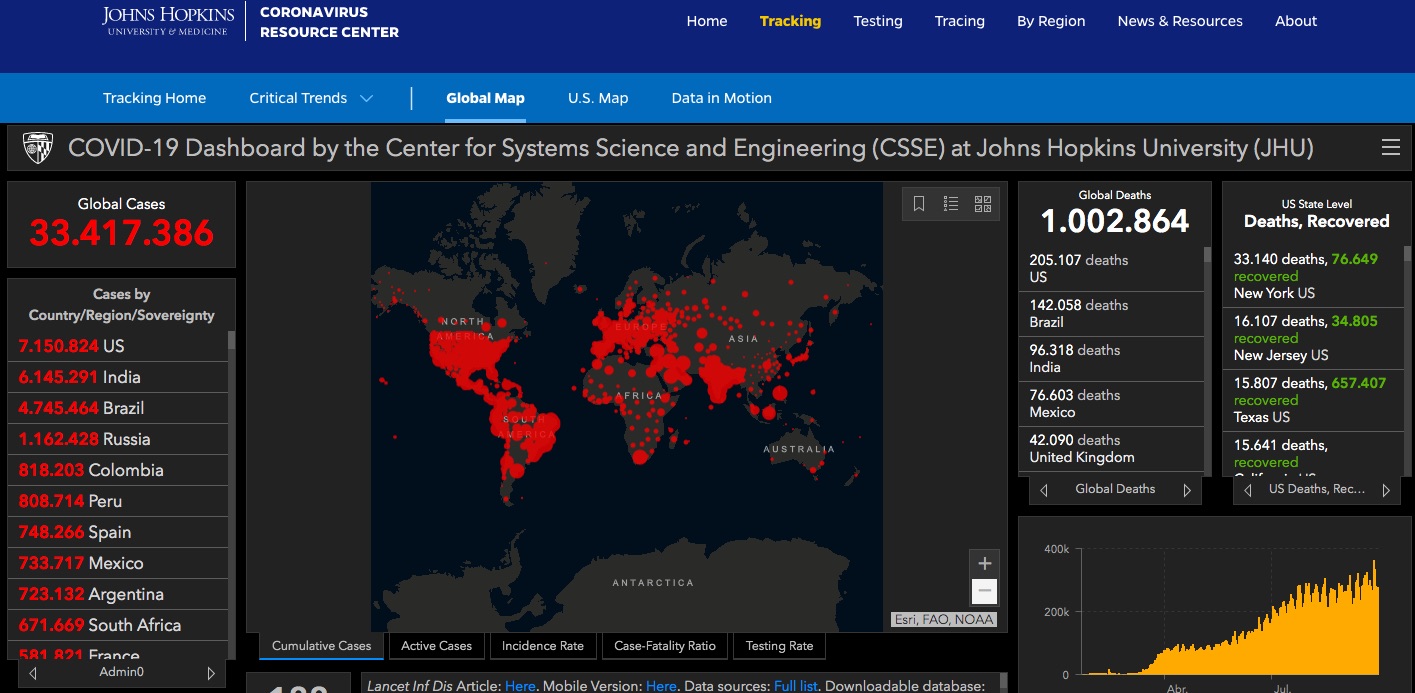Image resolution: width=1415 pixels, height=693 pixels.
Task: Select India in the cases by country list
Action: 120,377
